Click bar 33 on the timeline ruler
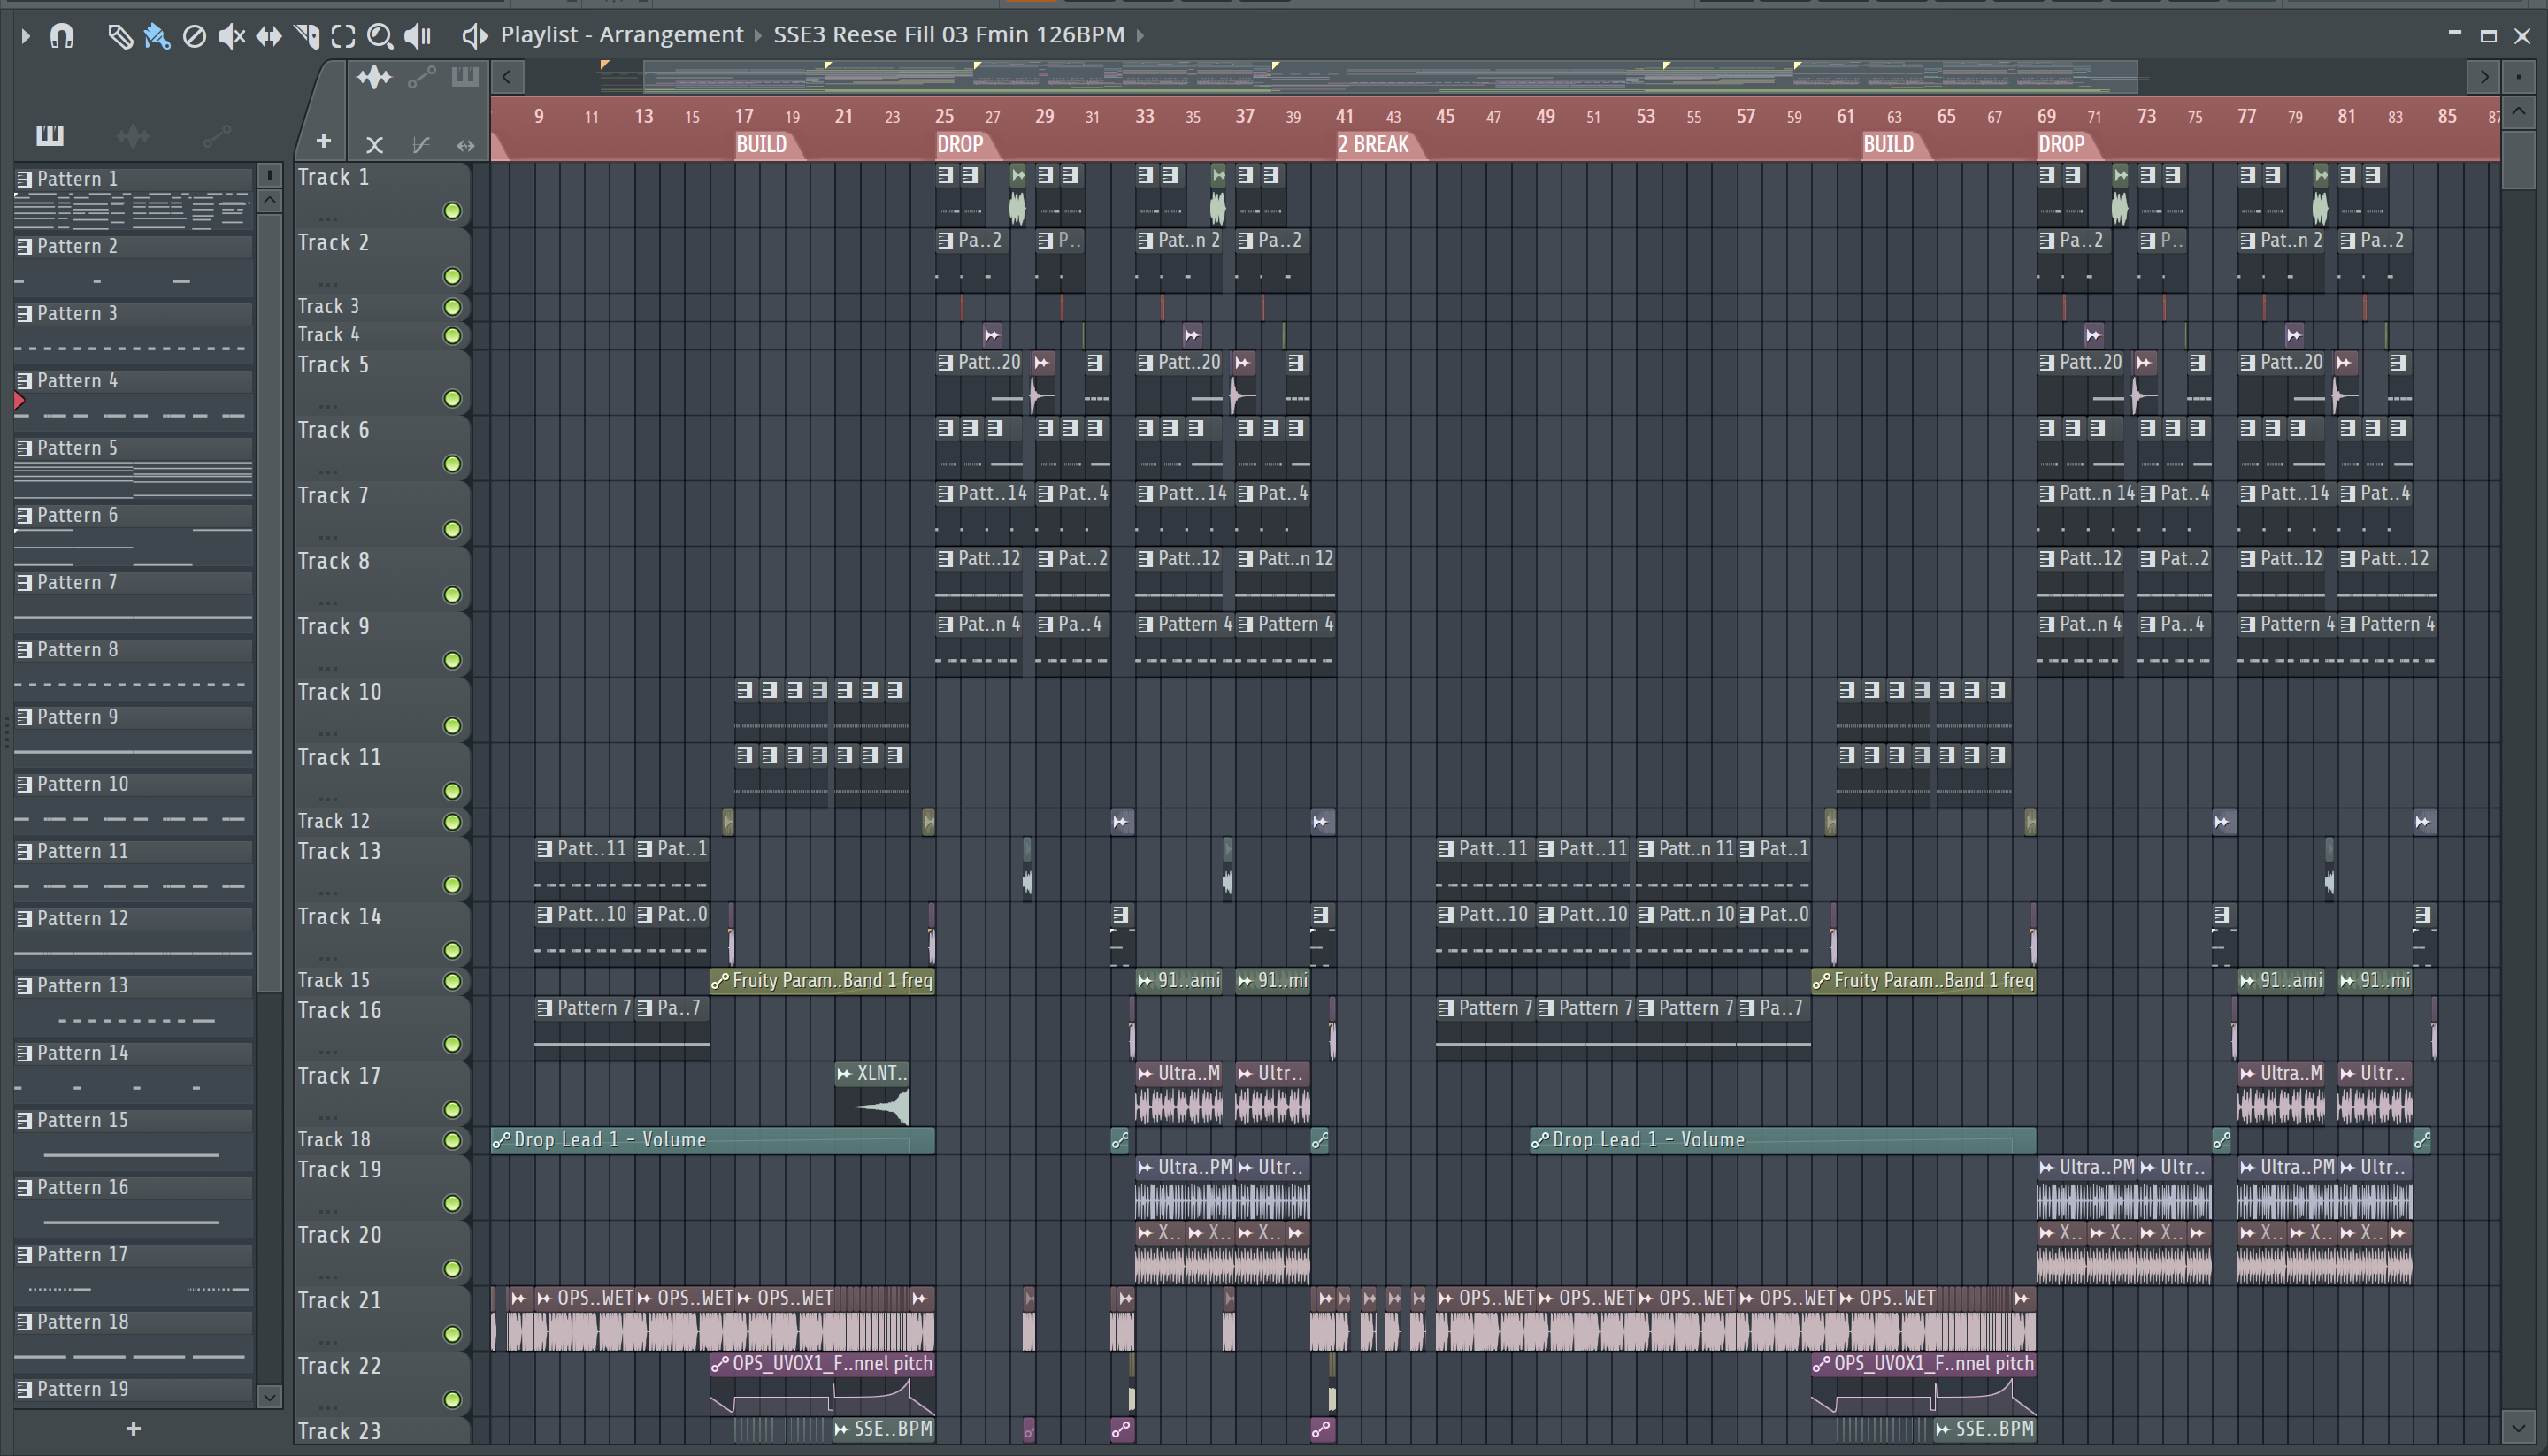This screenshot has height=1456, width=2548. point(1144,116)
